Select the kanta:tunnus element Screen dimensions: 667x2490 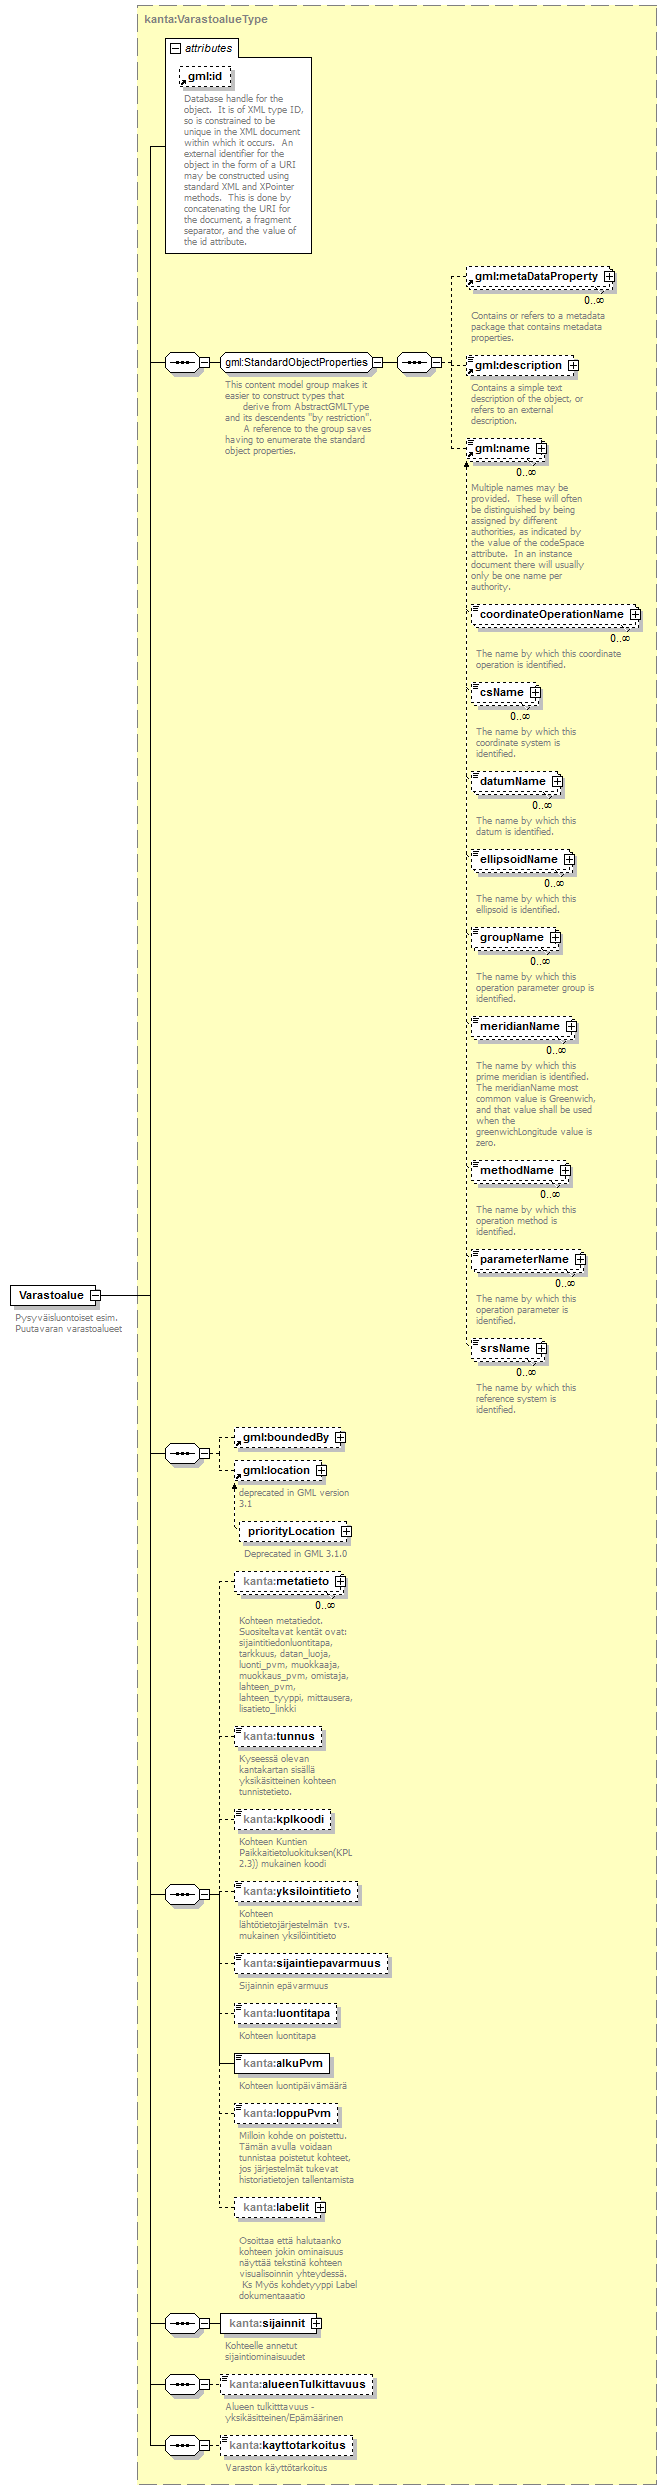(x=279, y=1736)
